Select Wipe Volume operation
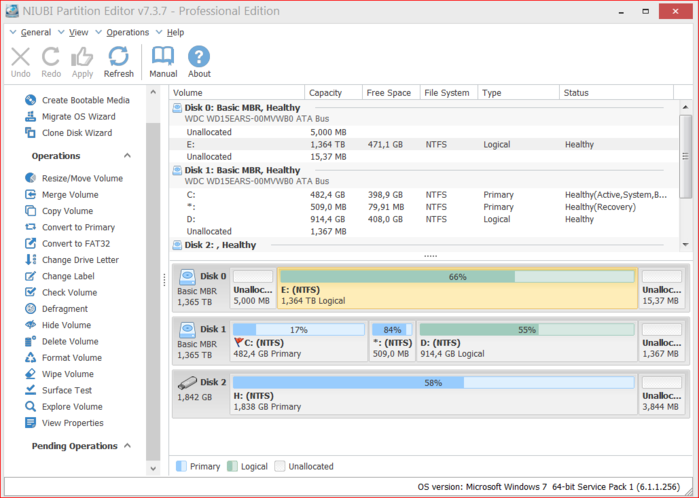699x498 pixels. (59, 374)
